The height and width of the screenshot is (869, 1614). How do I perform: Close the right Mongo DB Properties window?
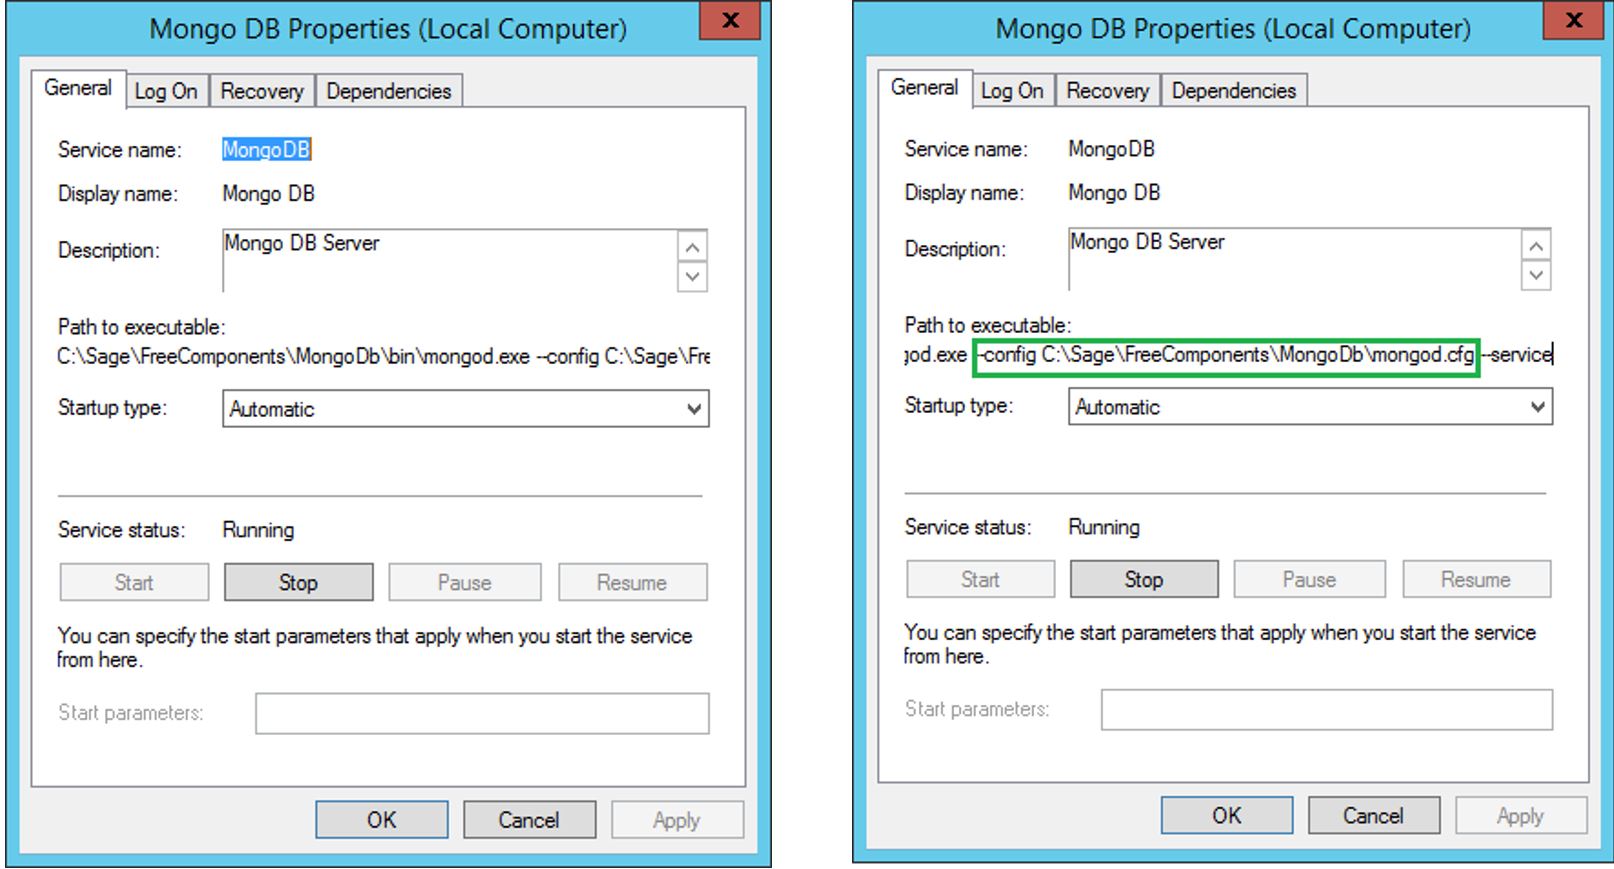click(x=1574, y=20)
